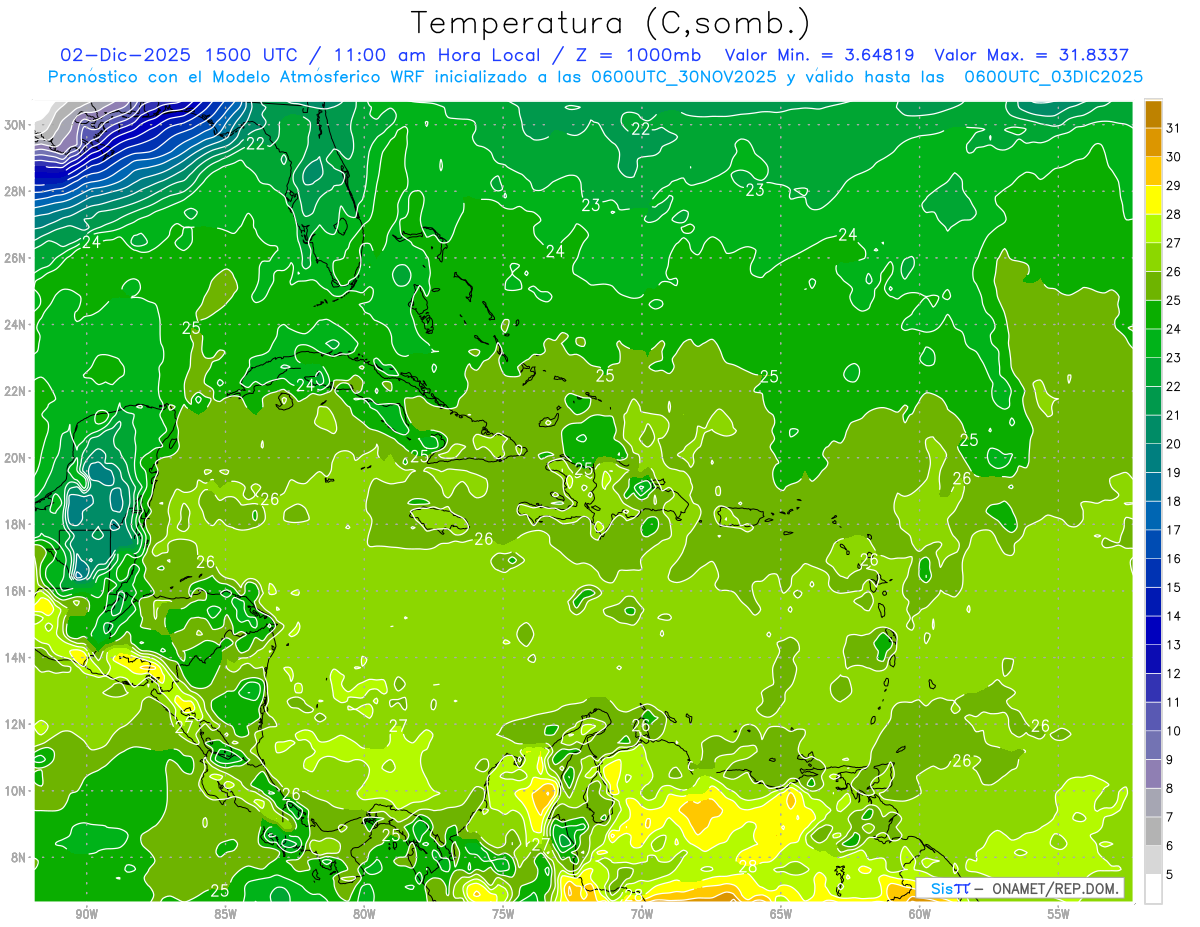Click the 'ONAMET/REP.DOM.' credit label
Viewport: 1200px width, 927px height.
[x=1054, y=888]
